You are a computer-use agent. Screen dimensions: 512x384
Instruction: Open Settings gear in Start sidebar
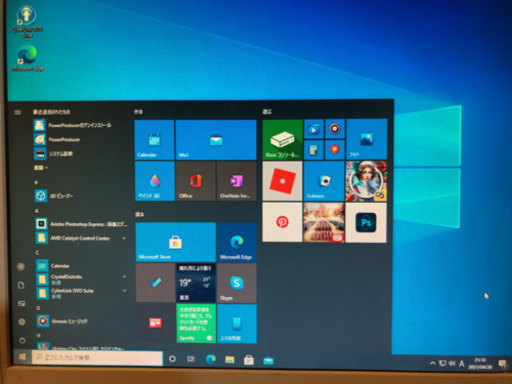(x=22, y=322)
